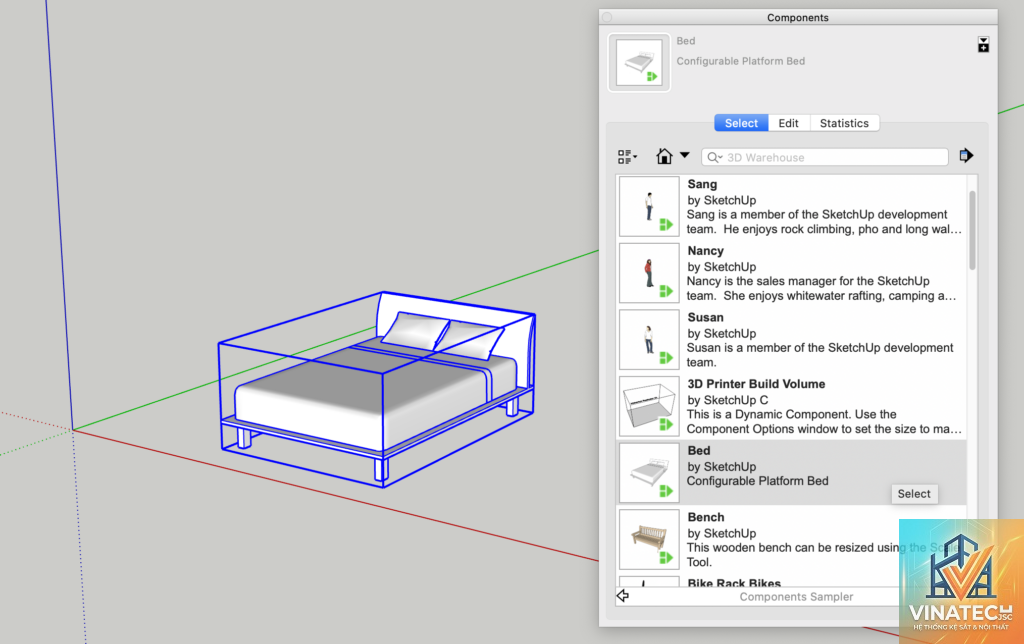
Task: Click the Configurable Platform Bed description field
Action: pyautogui.click(x=741, y=61)
